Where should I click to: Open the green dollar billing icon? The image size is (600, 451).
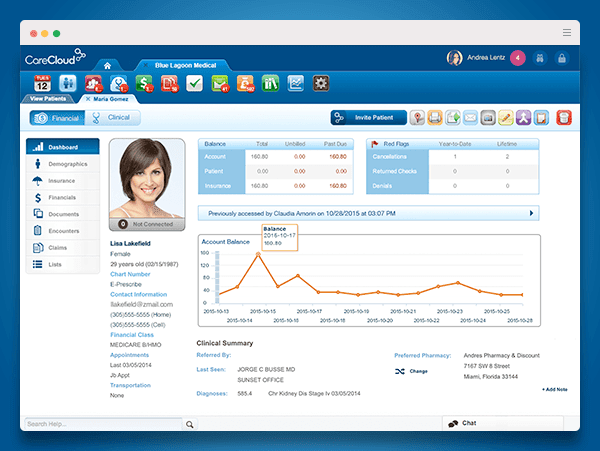(144, 83)
